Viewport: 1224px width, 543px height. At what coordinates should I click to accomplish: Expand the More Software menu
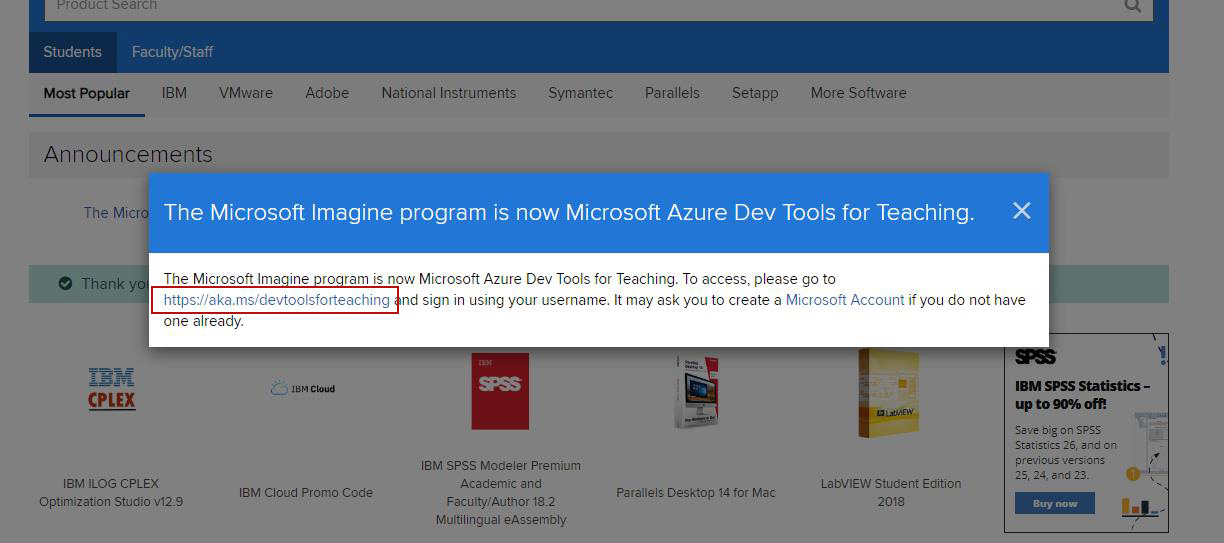[858, 93]
